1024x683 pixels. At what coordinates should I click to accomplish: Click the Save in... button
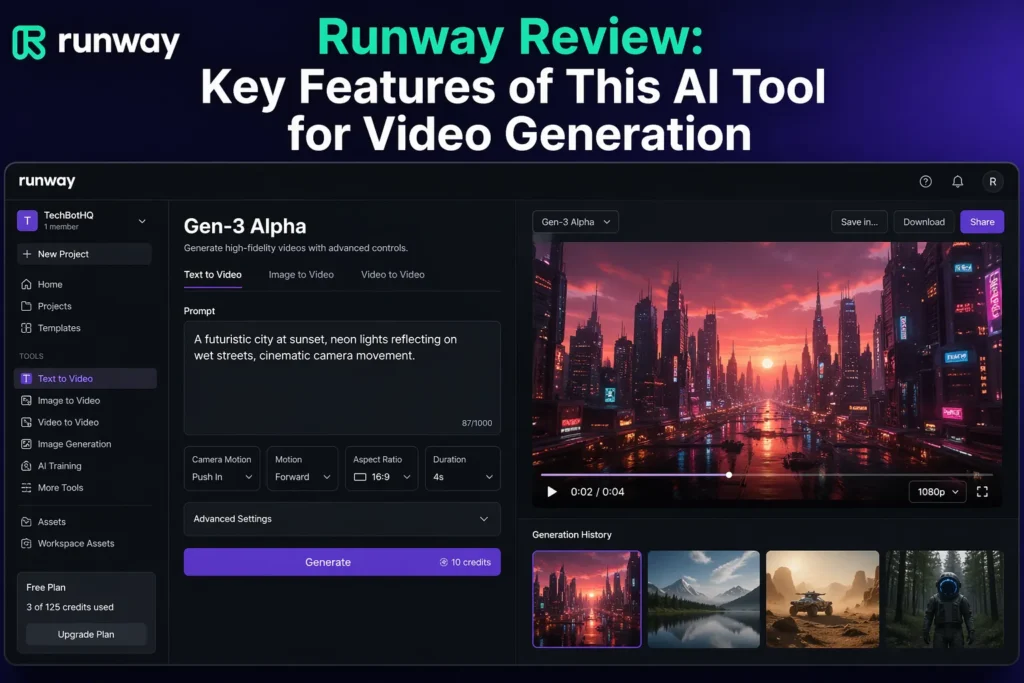point(859,222)
